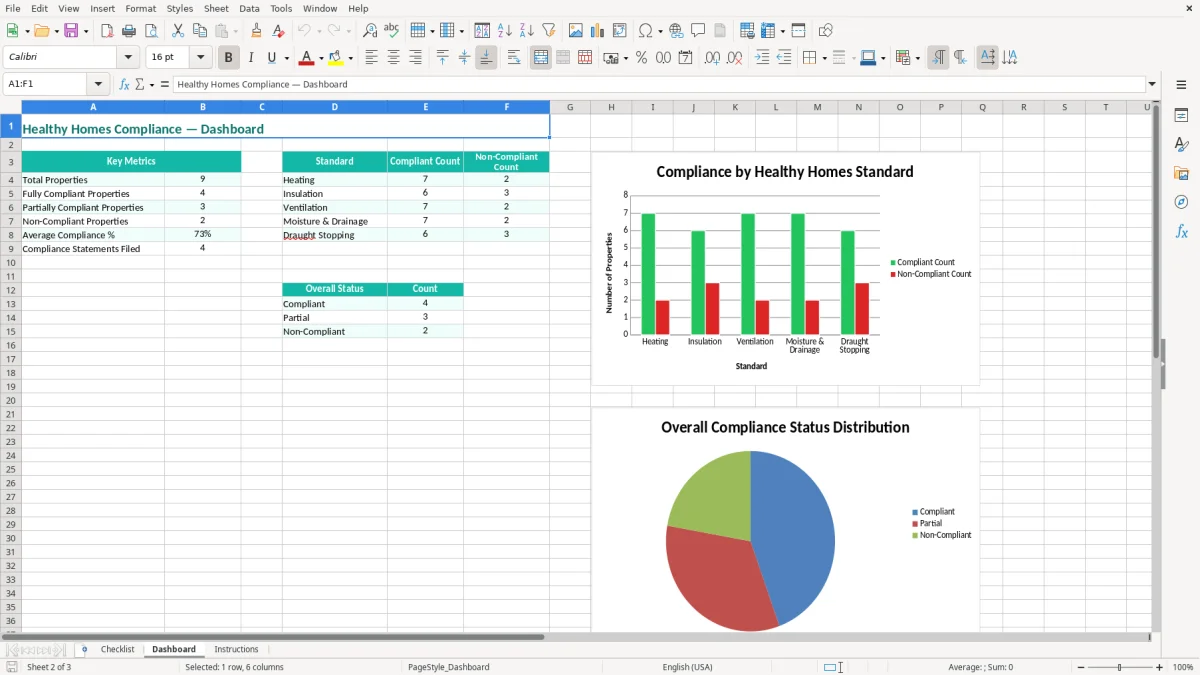The image size is (1200, 675).
Task: Open the Data menu
Action: click(x=249, y=8)
